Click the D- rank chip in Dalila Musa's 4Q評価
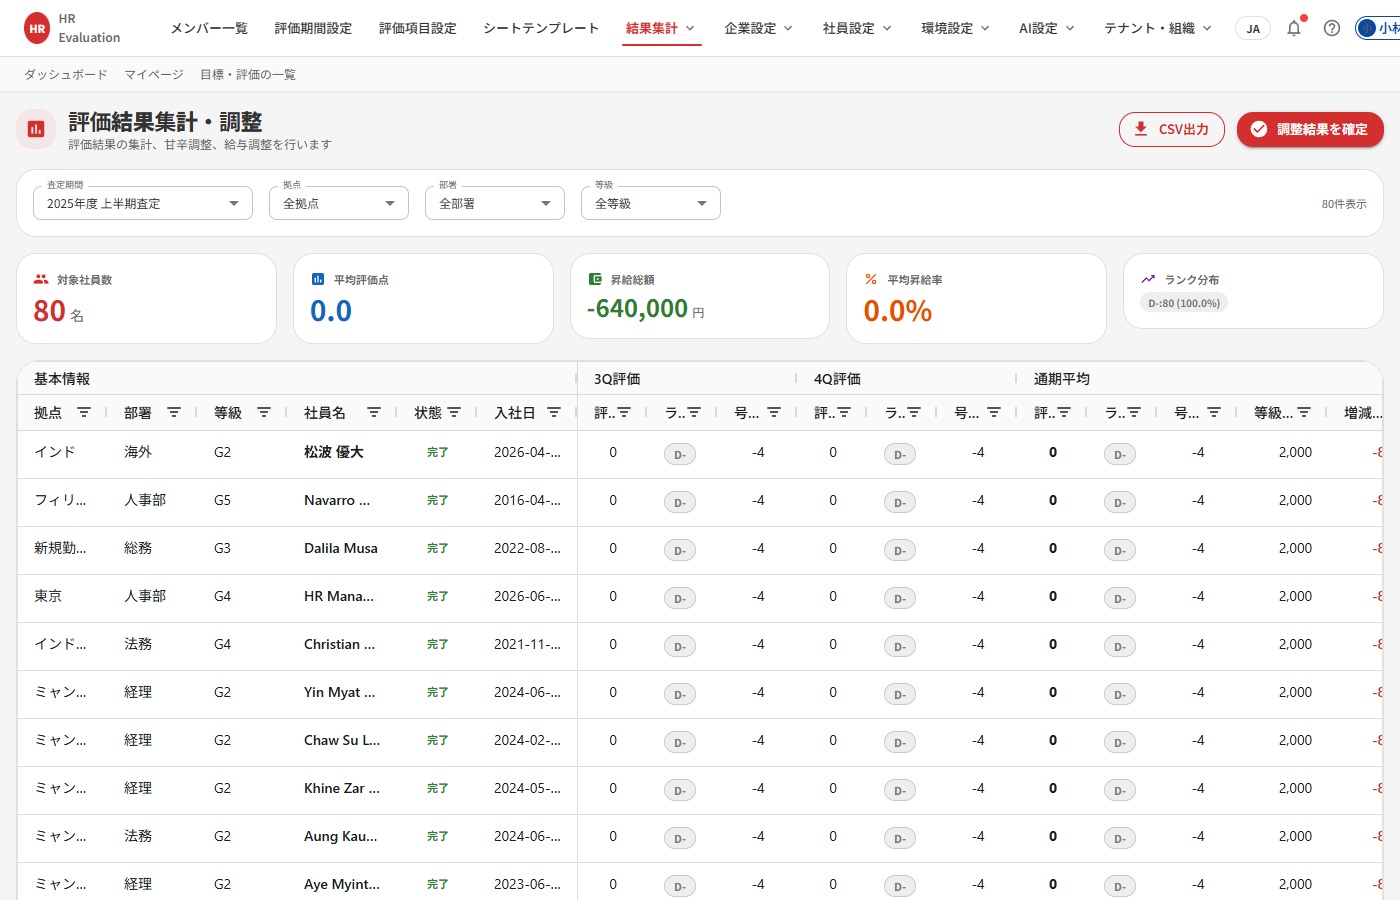 900,550
